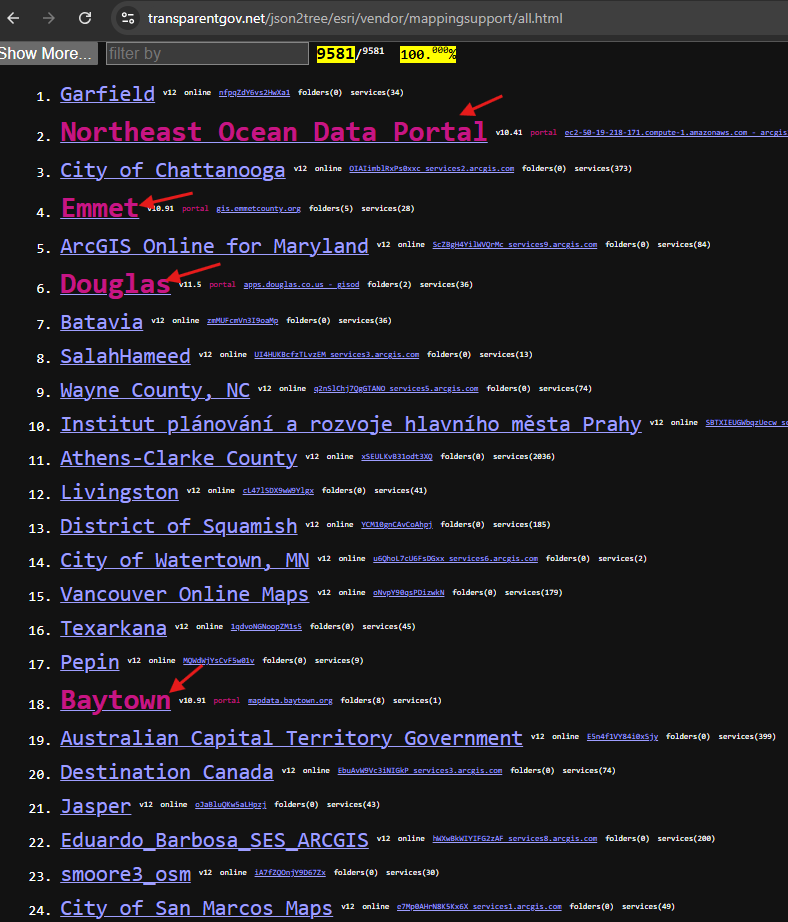Click the ec2-50-19-218-171 amazonaws host link
This screenshot has height=922, width=788.
(x=676, y=133)
